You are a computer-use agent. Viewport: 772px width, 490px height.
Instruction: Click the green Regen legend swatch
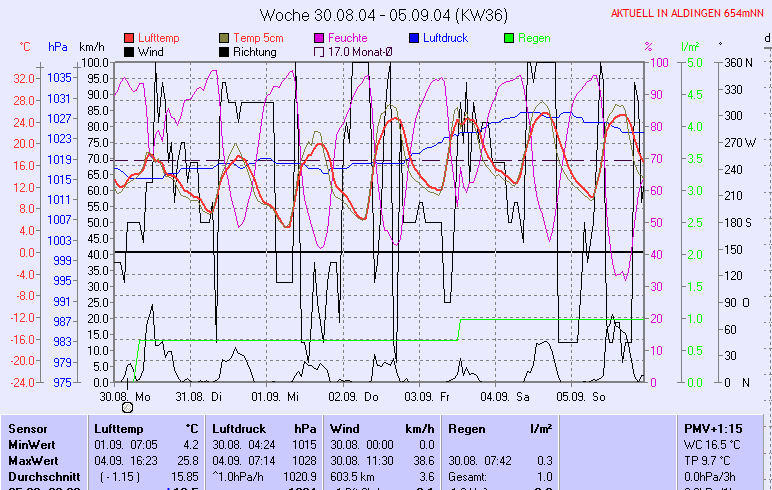(x=509, y=38)
